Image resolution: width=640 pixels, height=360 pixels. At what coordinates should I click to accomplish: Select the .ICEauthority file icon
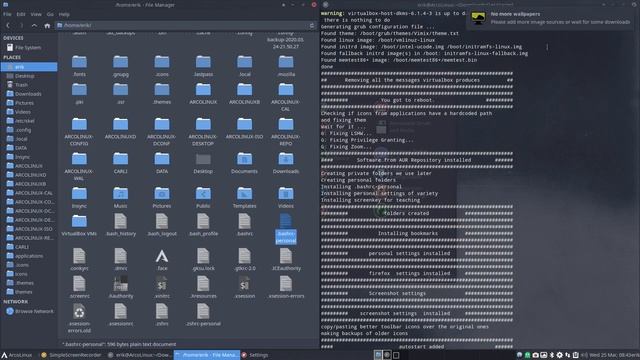286,256
